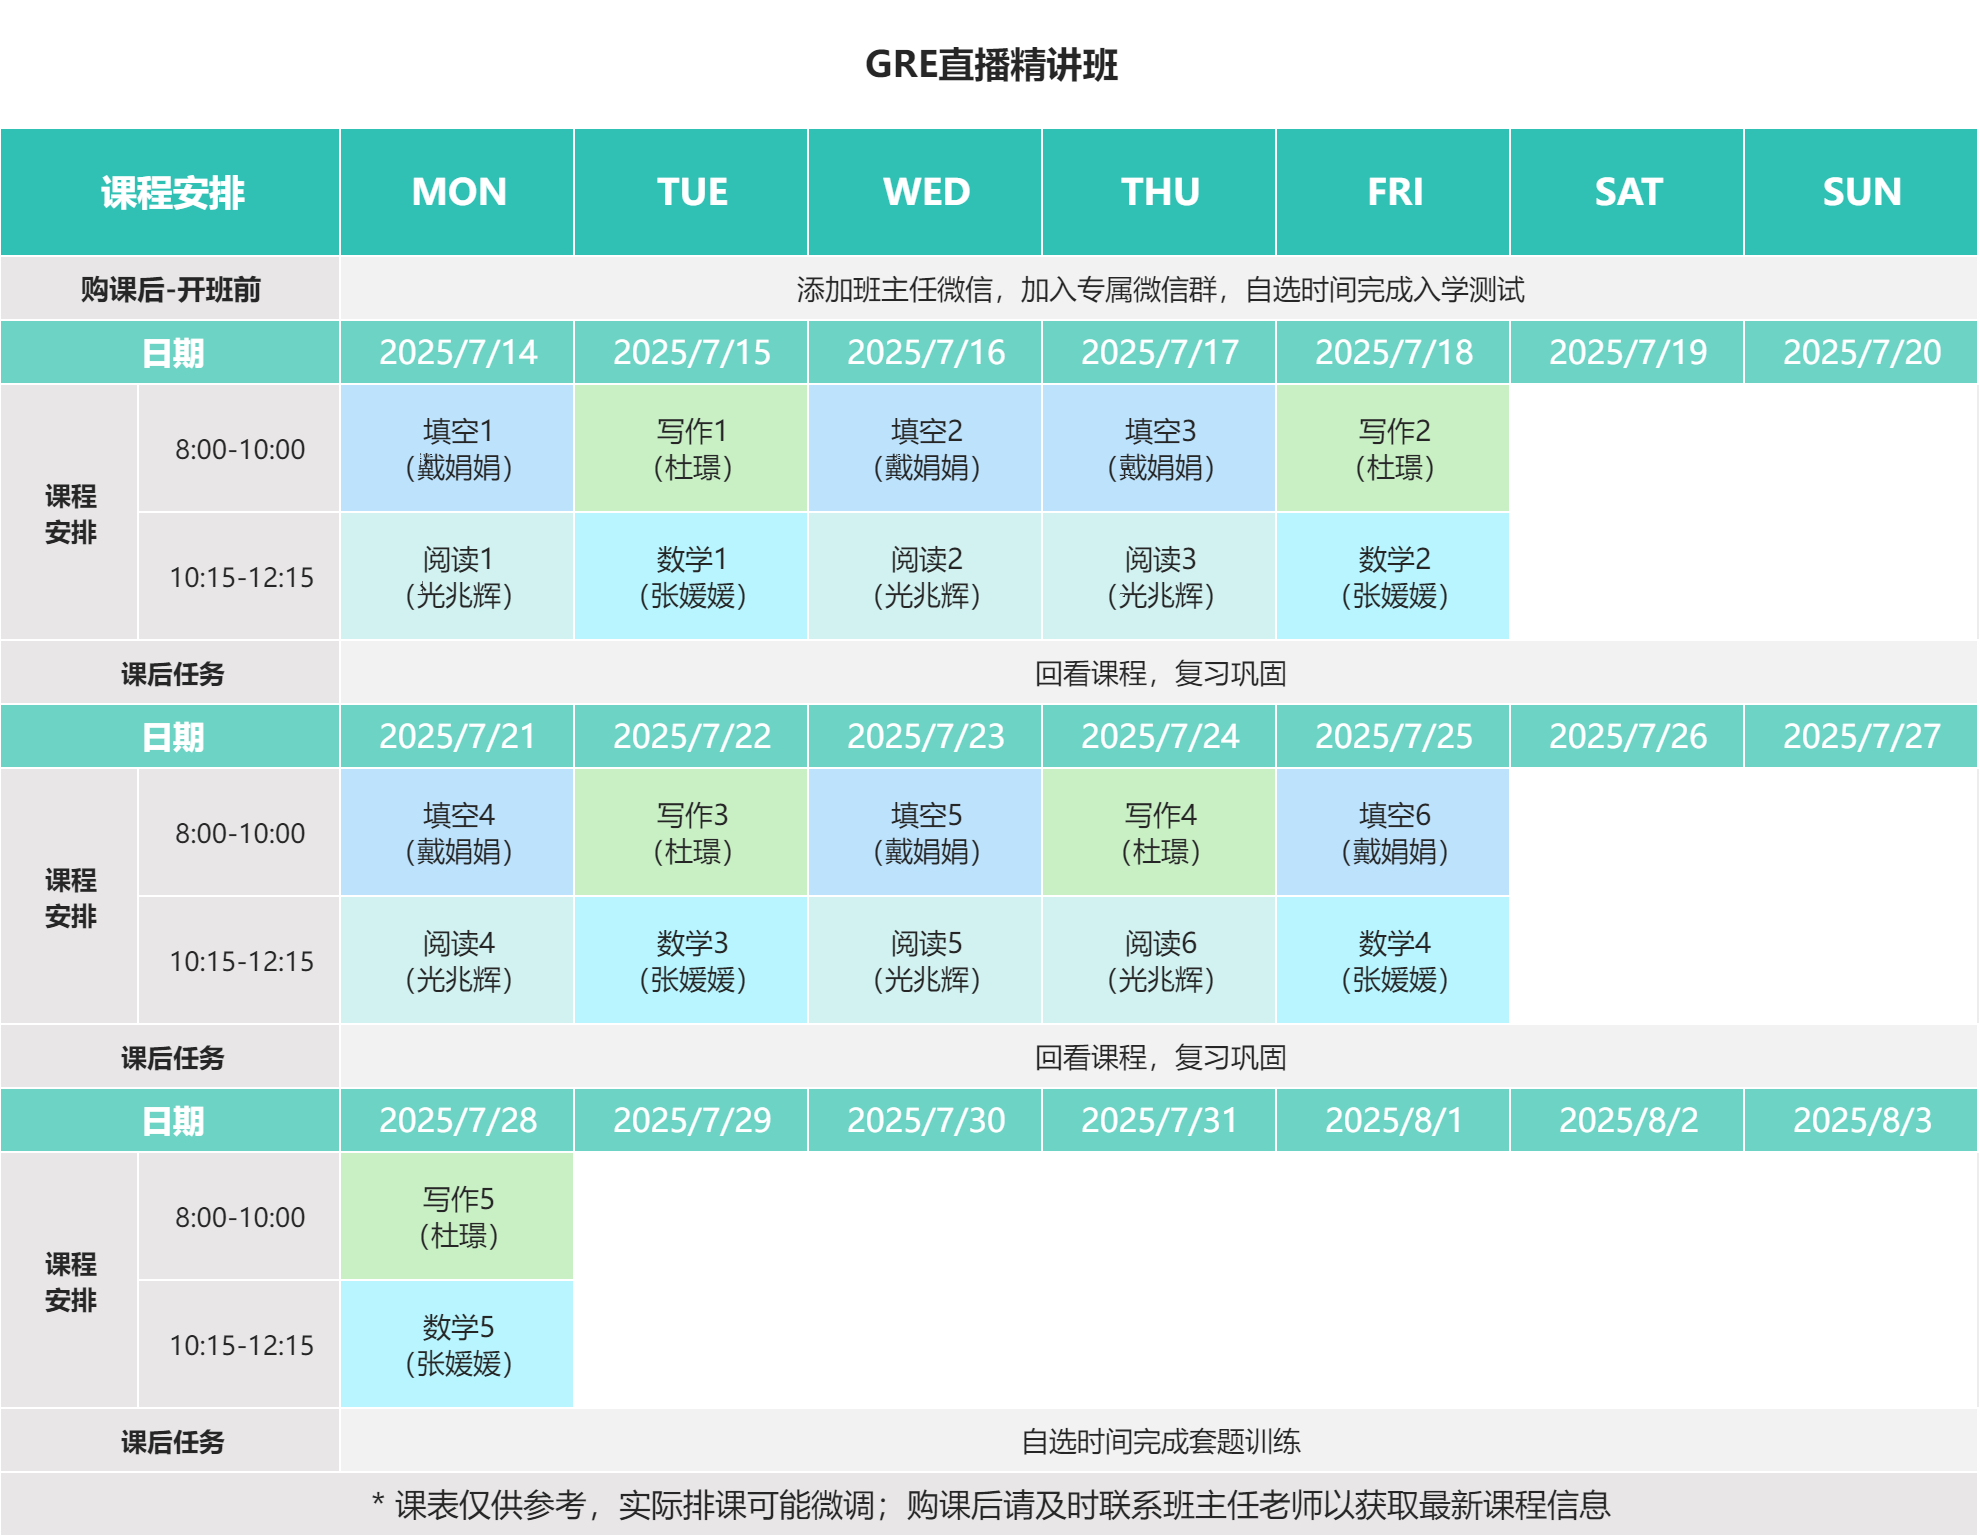Select the TUE column header

pyautogui.click(x=692, y=192)
